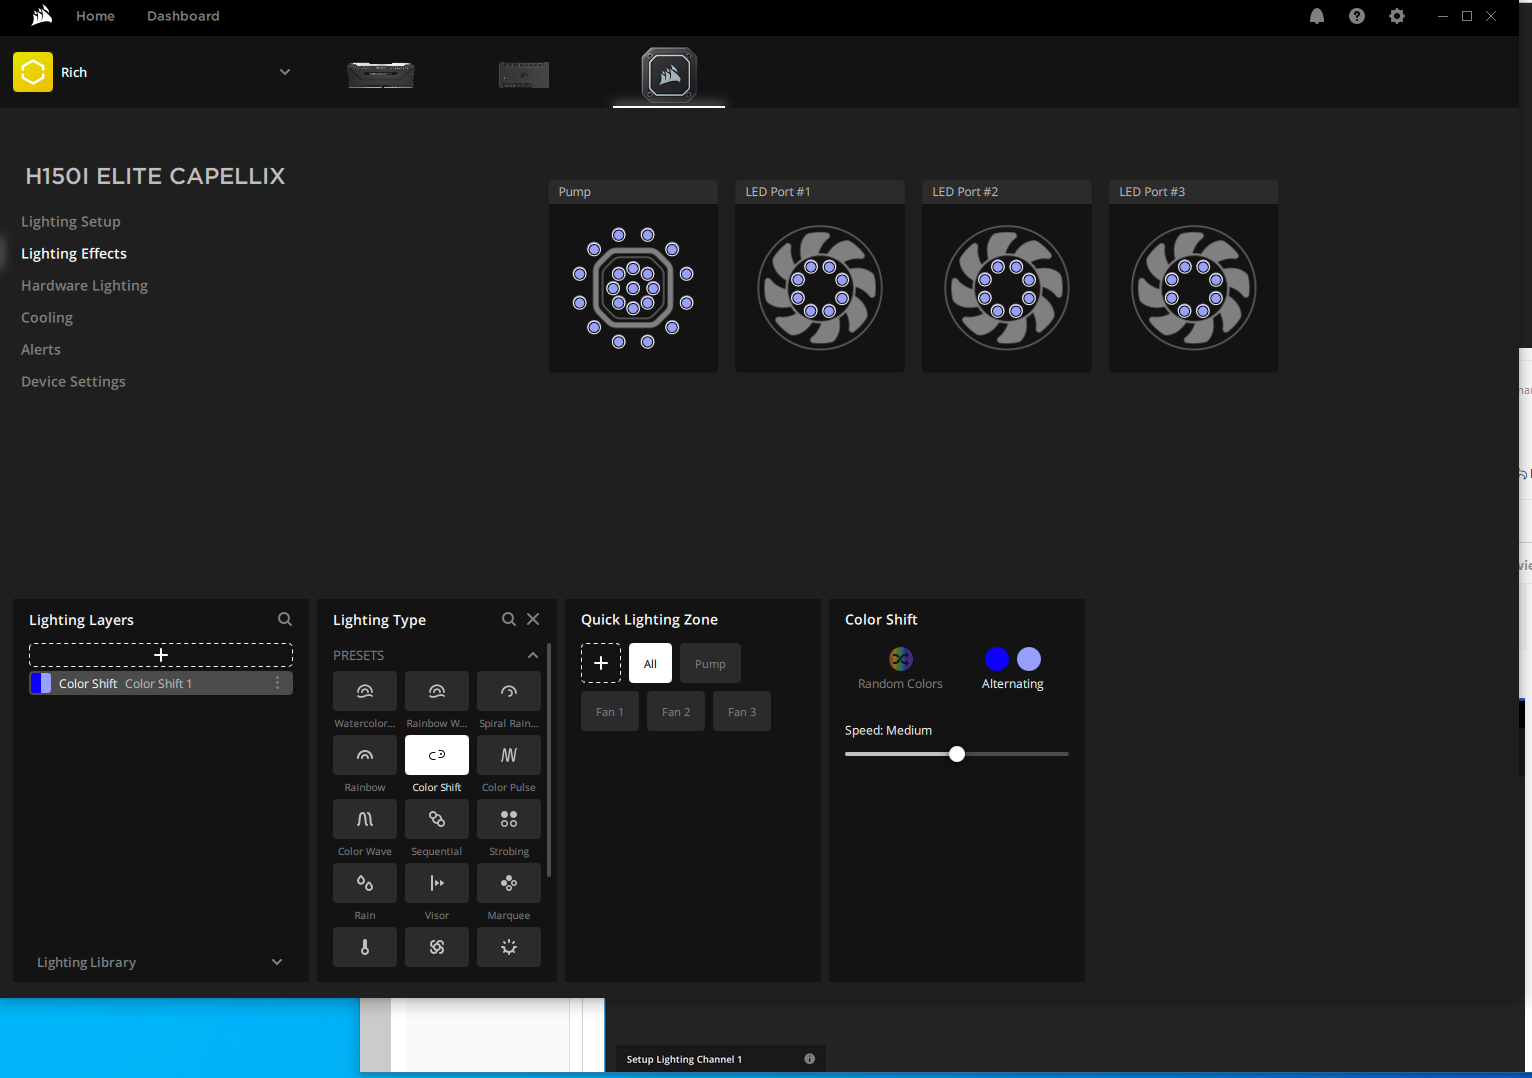Search lighting types magnifier icon
The image size is (1532, 1078).
509,619
